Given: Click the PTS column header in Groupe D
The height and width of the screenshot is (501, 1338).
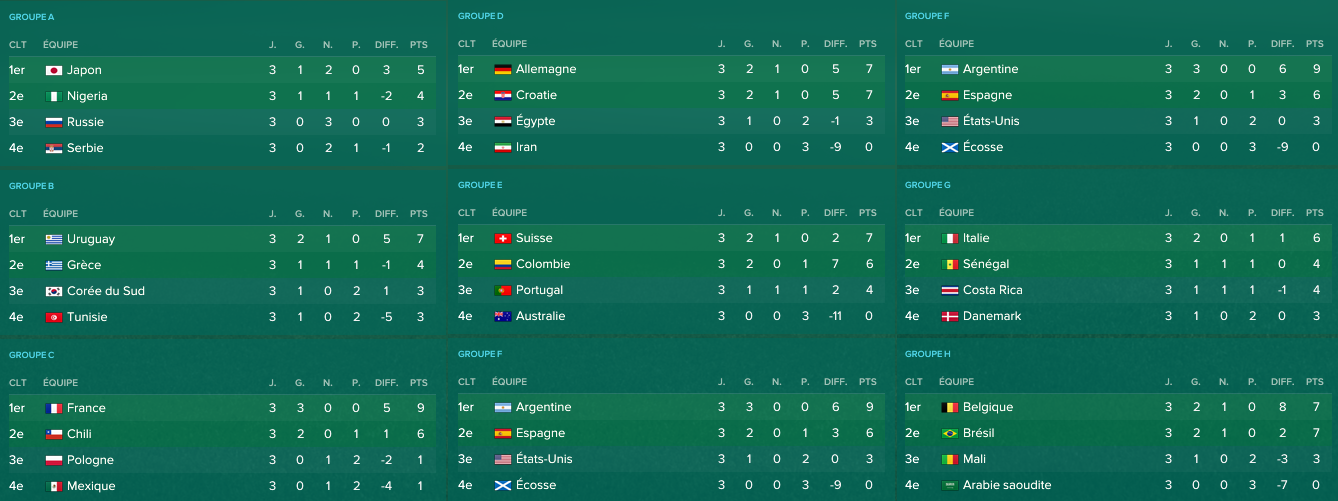Looking at the screenshot, I should click(x=867, y=44).
